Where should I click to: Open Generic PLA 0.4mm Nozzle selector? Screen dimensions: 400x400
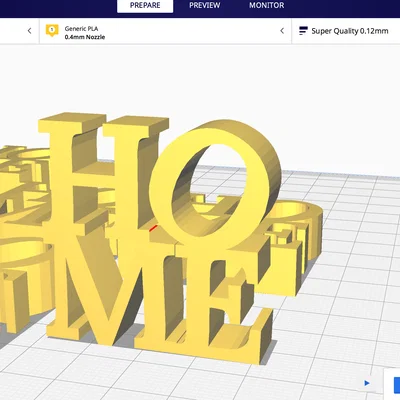click(165, 31)
